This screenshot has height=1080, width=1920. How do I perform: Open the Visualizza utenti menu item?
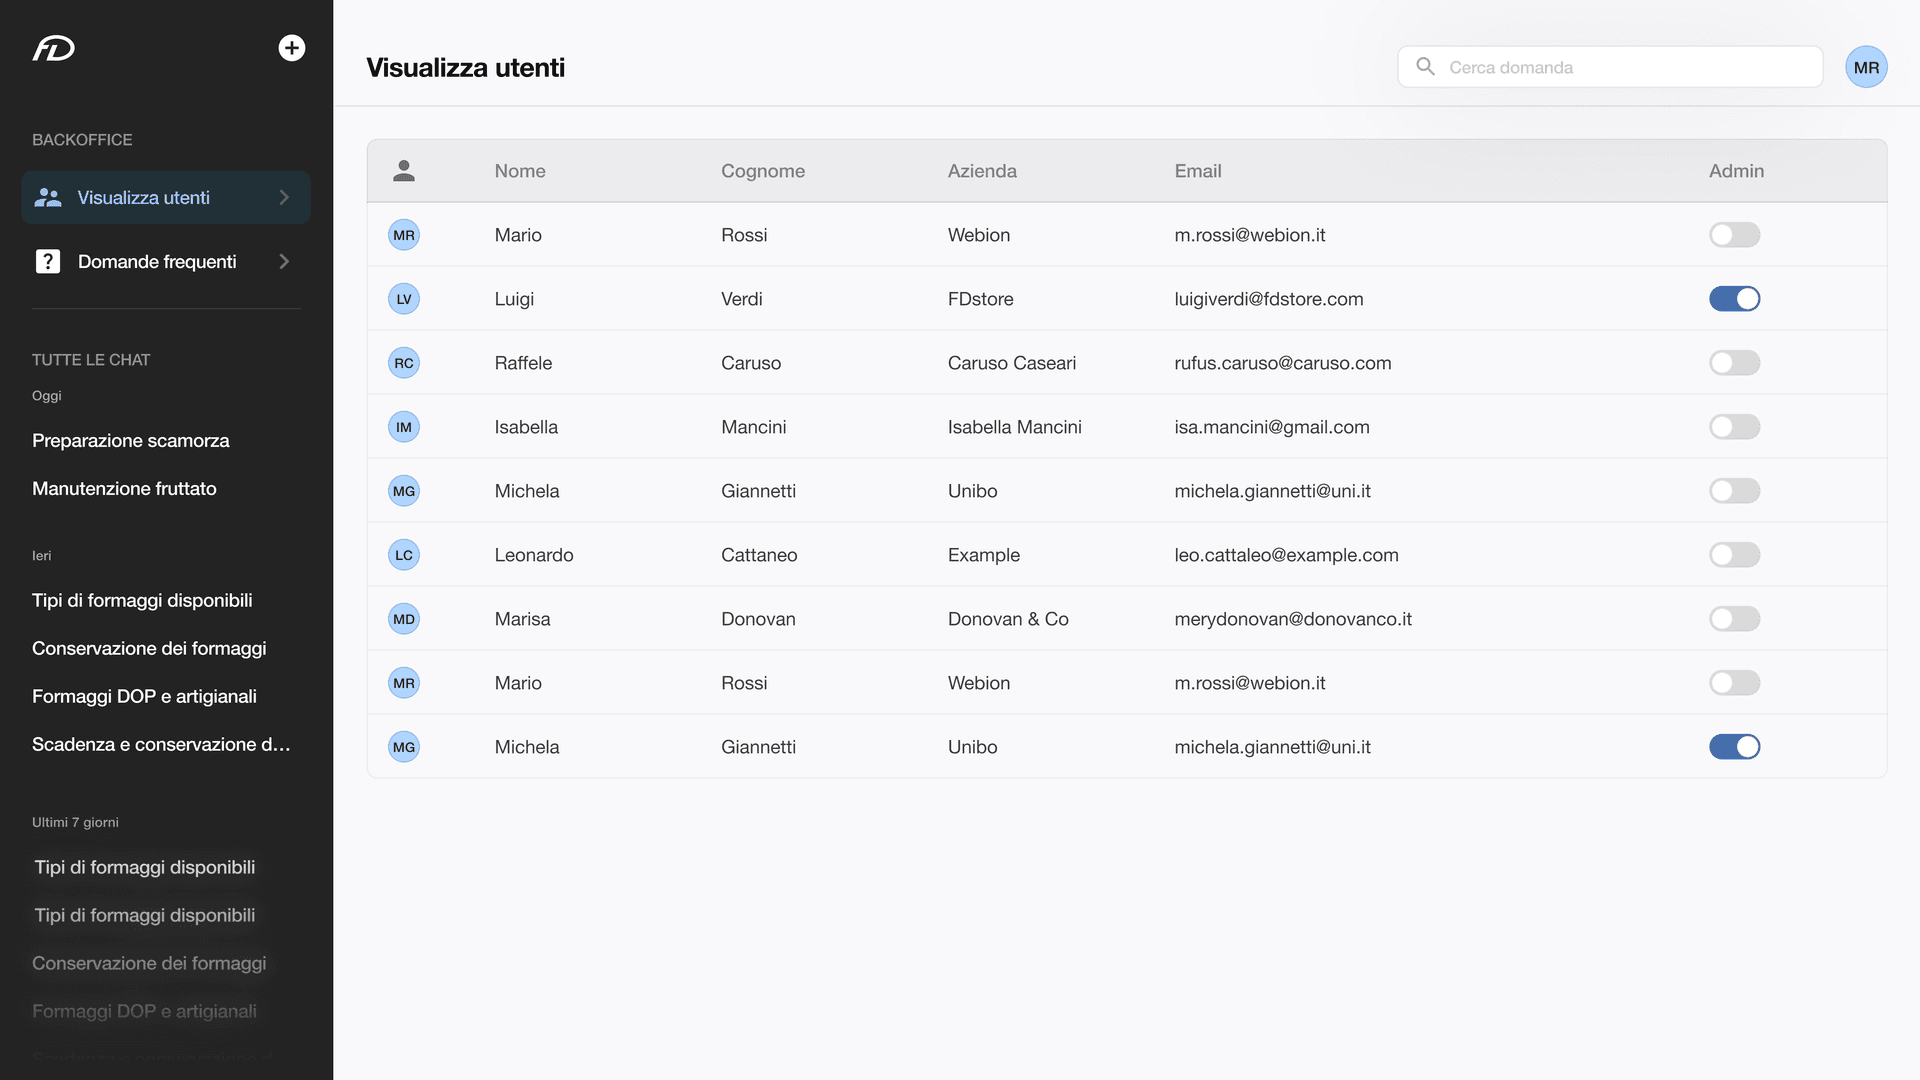pos(144,197)
